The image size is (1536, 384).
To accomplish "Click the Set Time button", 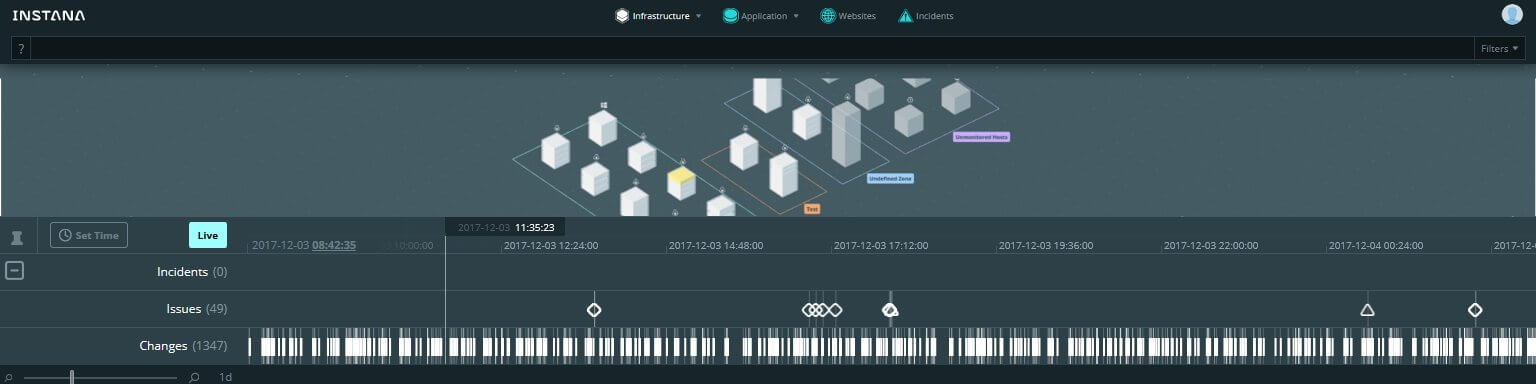I will coord(89,235).
